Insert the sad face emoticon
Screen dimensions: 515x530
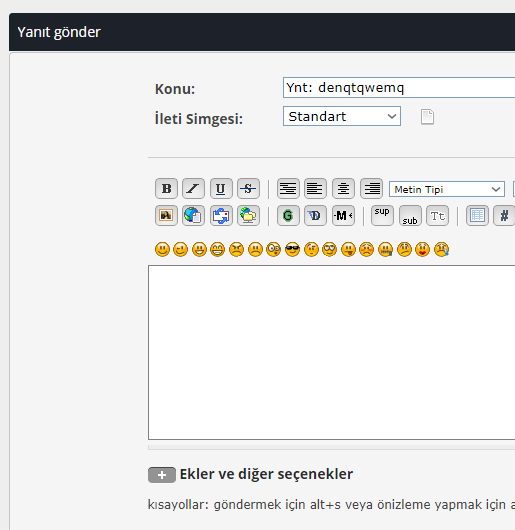(x=255, y=249)
